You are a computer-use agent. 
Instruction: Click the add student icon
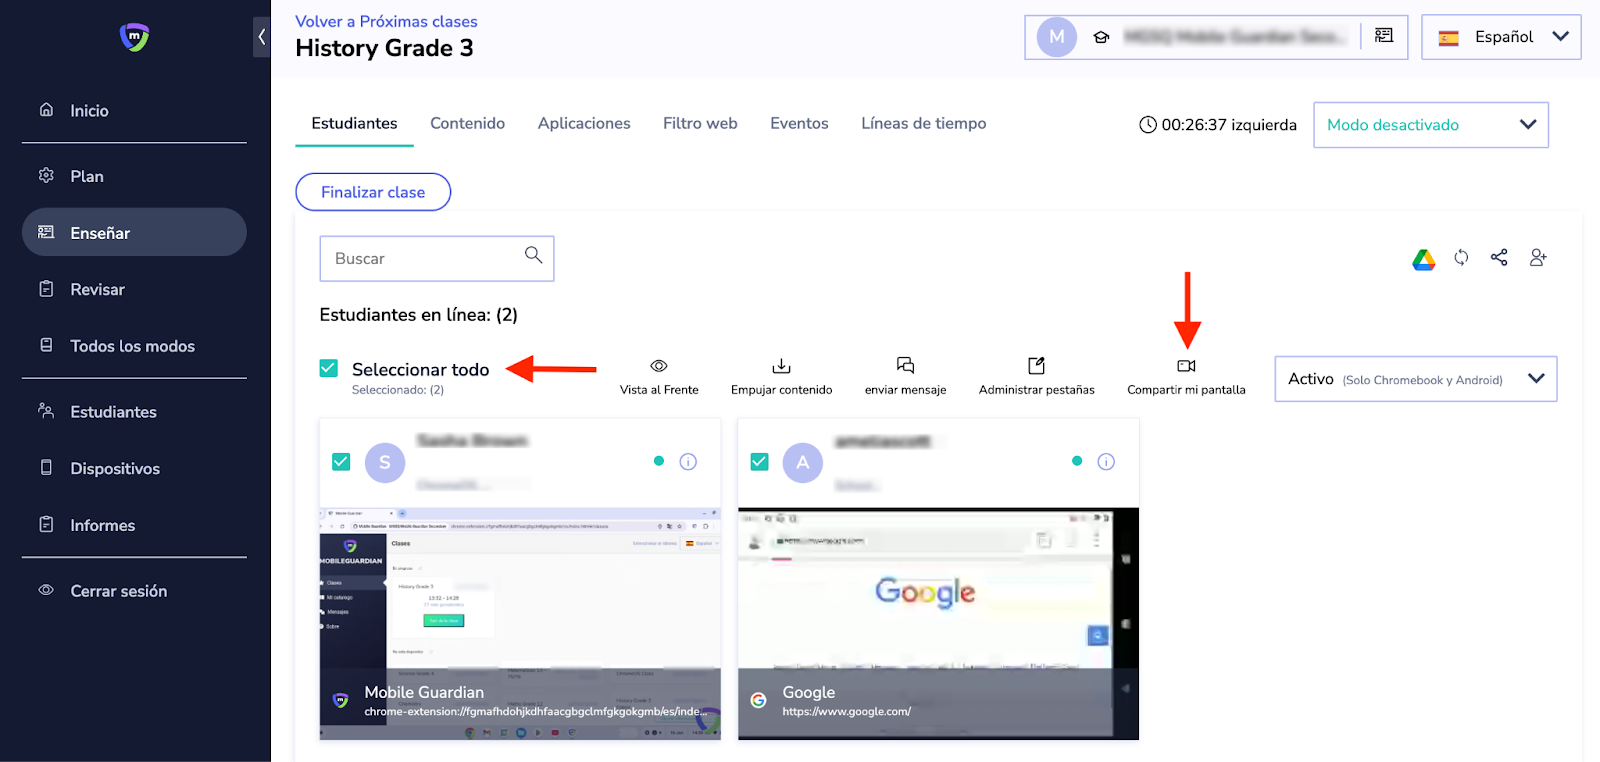[x=1538, y=258]
